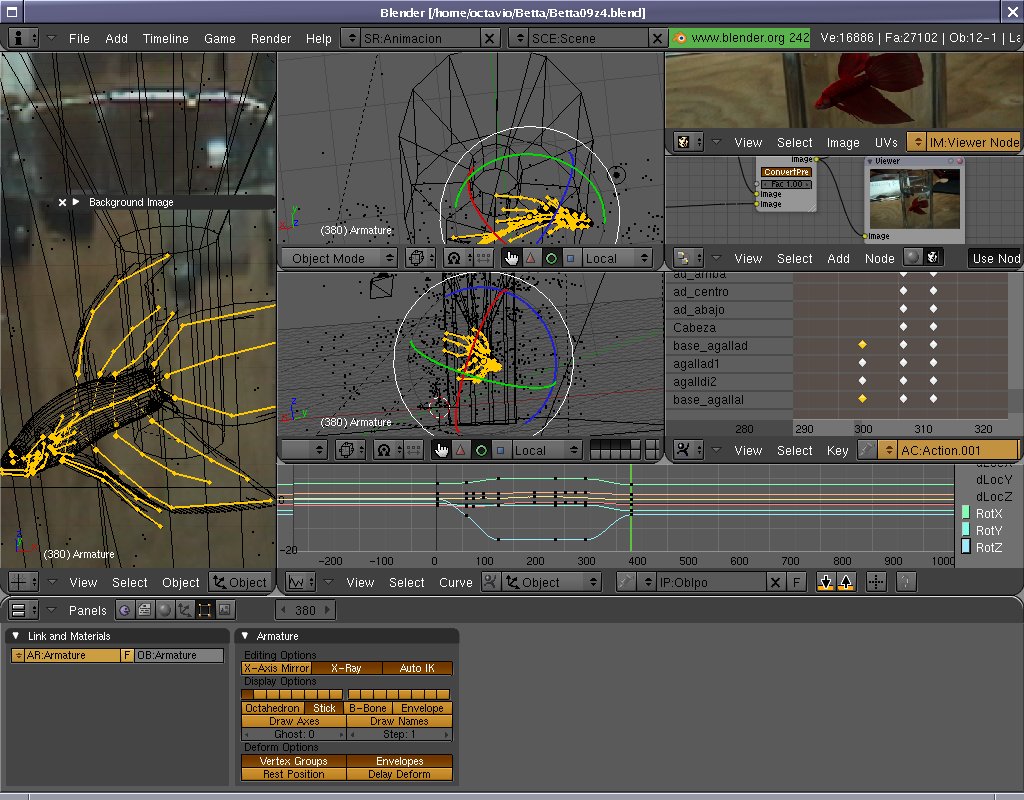This screenshot has width=1024, height=800.
Task: Open the Editing context icon in the Panels header
Action: click(204, 610)
